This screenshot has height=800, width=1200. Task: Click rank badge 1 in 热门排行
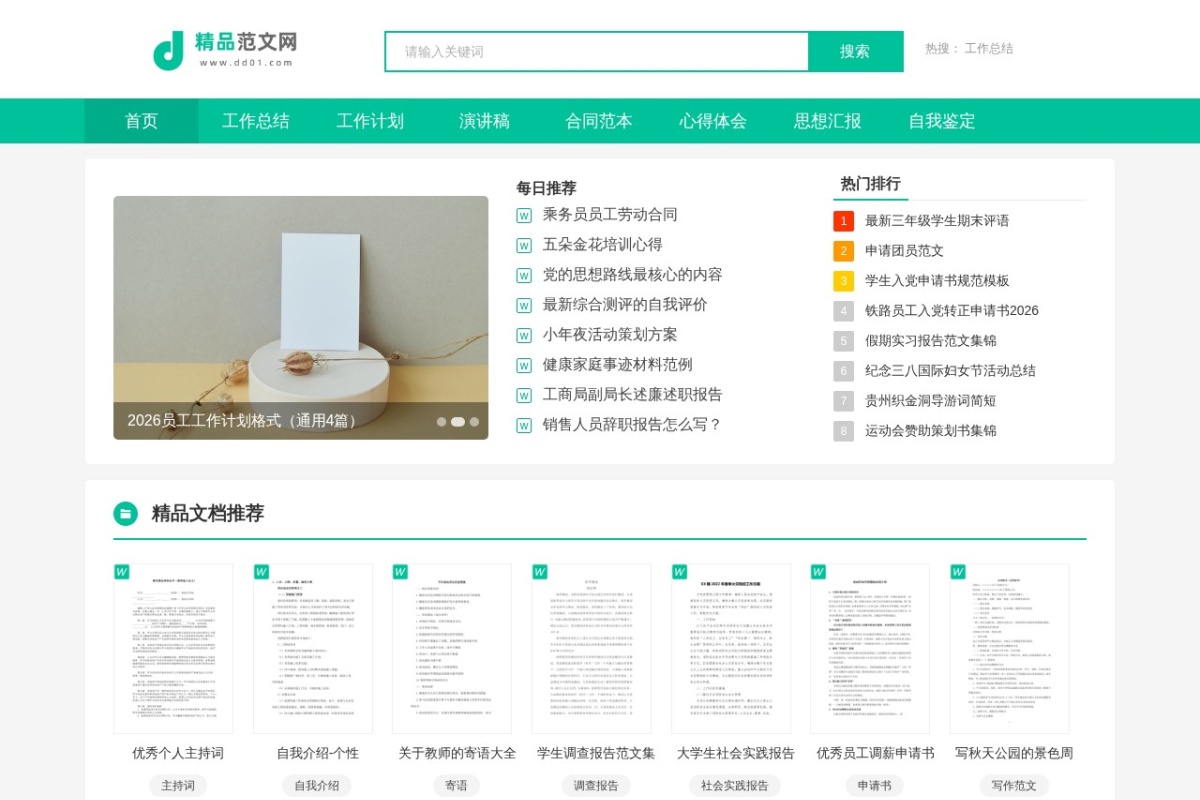(x=844, y=221)
